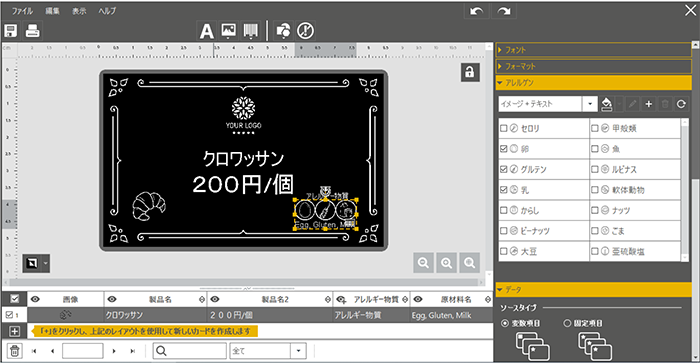Toggle row 1 checkbox in data table
700x363 pixels.
pyautogui.click(x=9, y=315)
